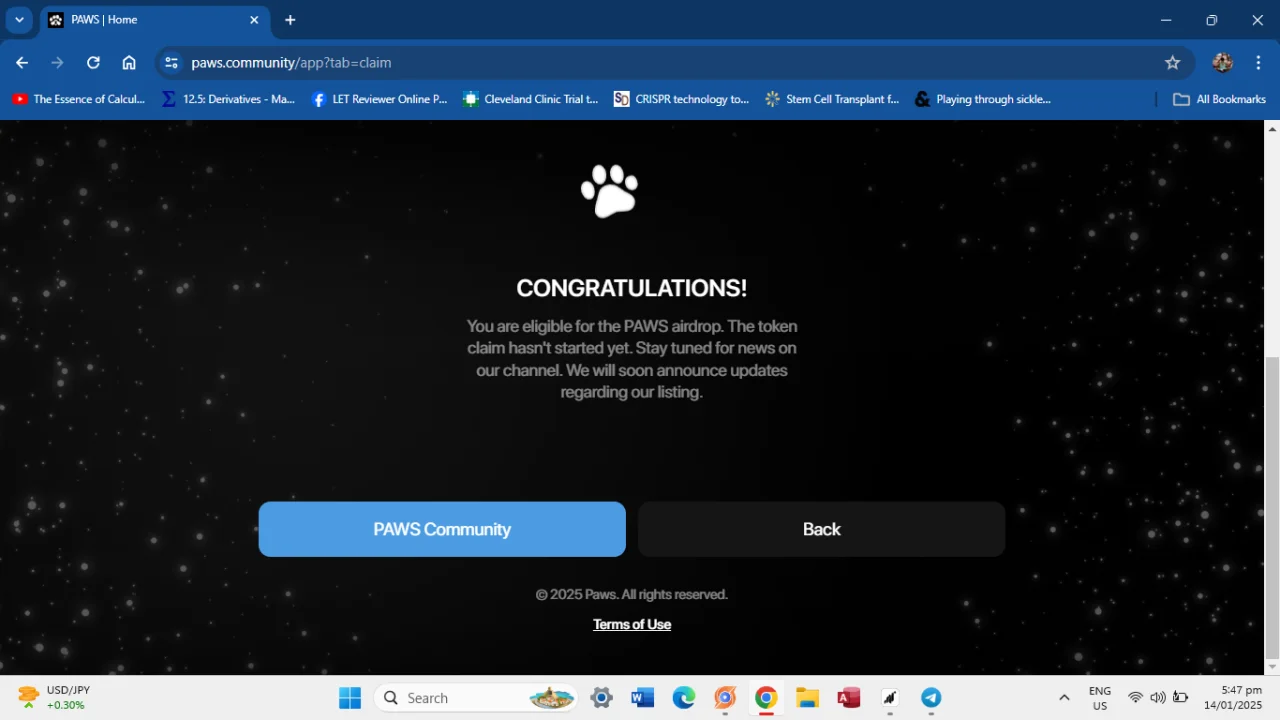Close the PAWS | Home tab

pyautogui.click(x=254, y=20)
